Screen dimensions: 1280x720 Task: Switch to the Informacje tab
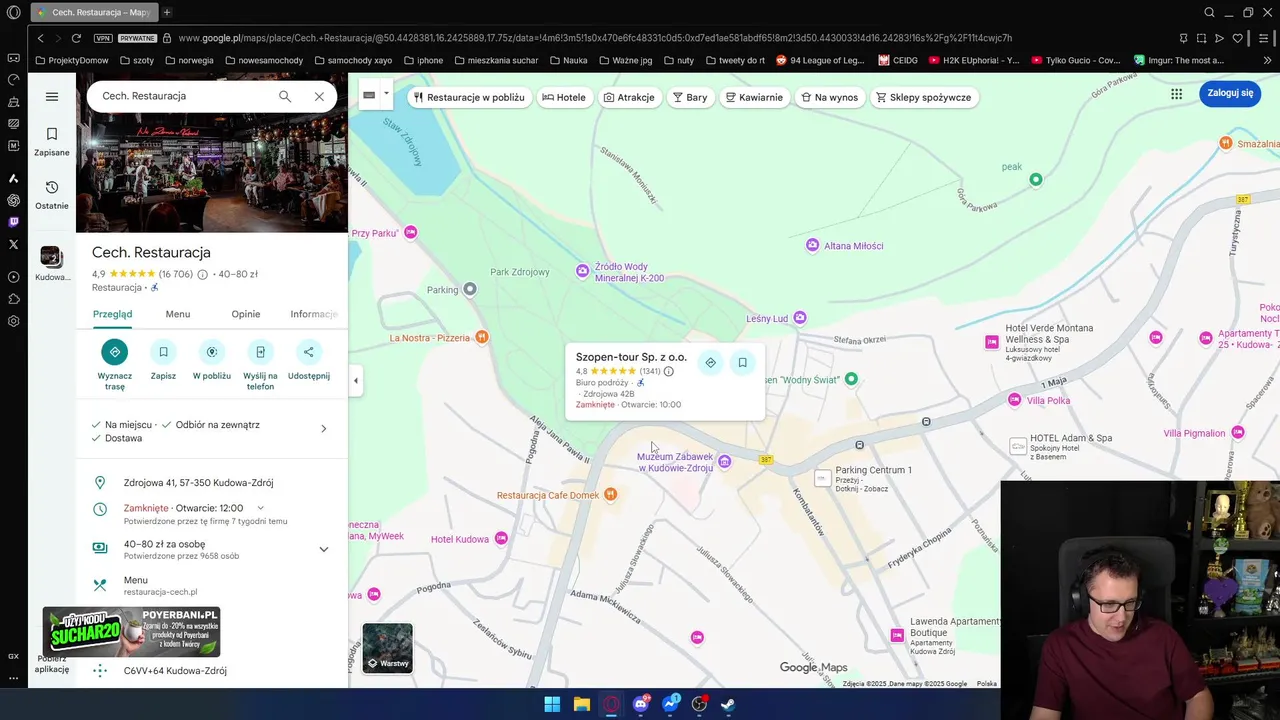[x=314, y=314]
